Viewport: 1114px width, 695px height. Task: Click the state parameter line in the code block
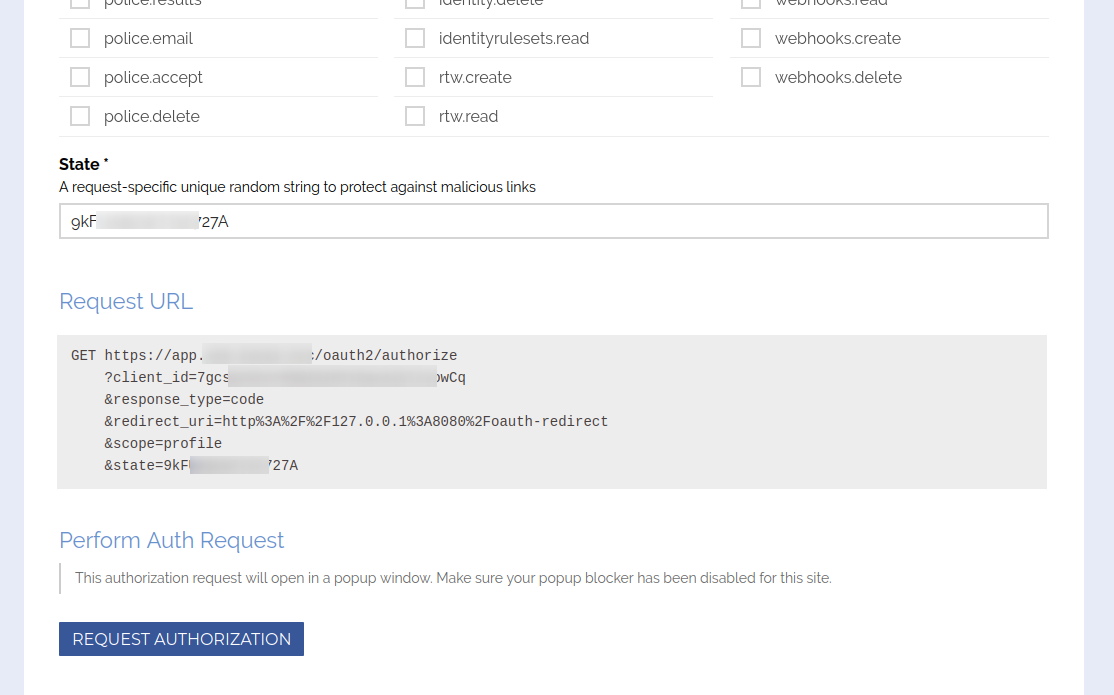[200, 466]
